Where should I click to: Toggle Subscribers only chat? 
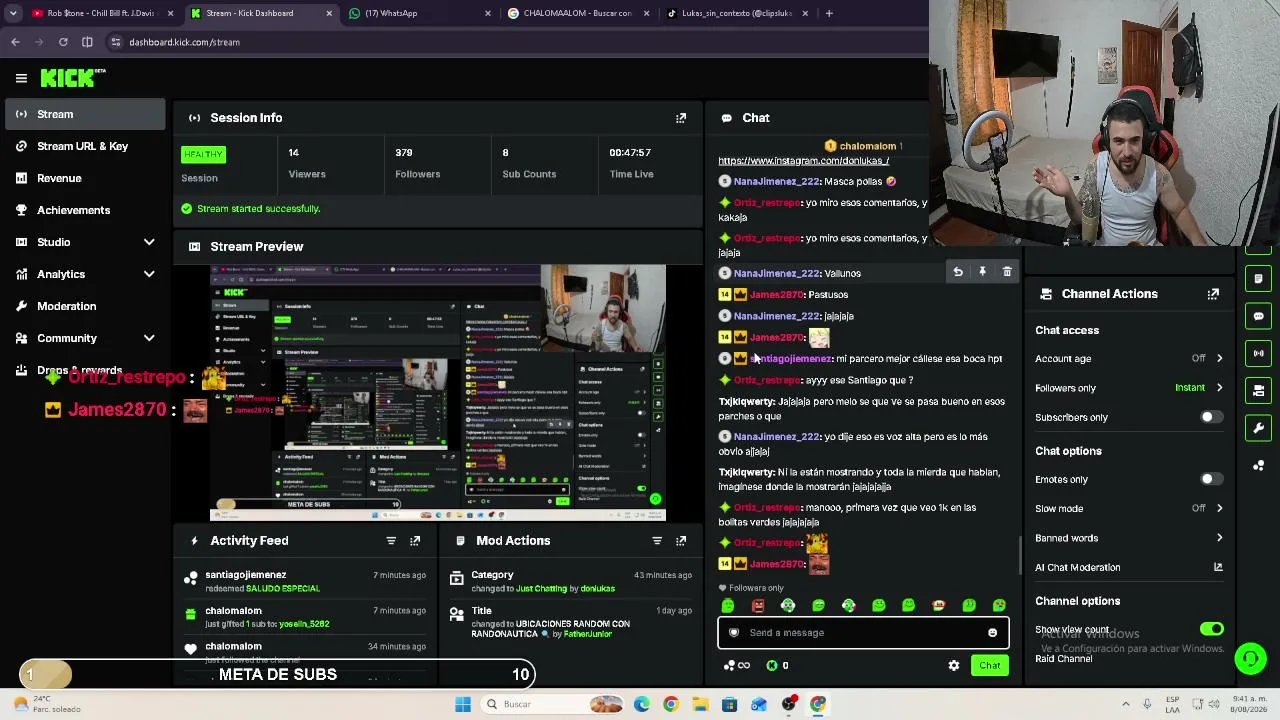[1211, 417]
